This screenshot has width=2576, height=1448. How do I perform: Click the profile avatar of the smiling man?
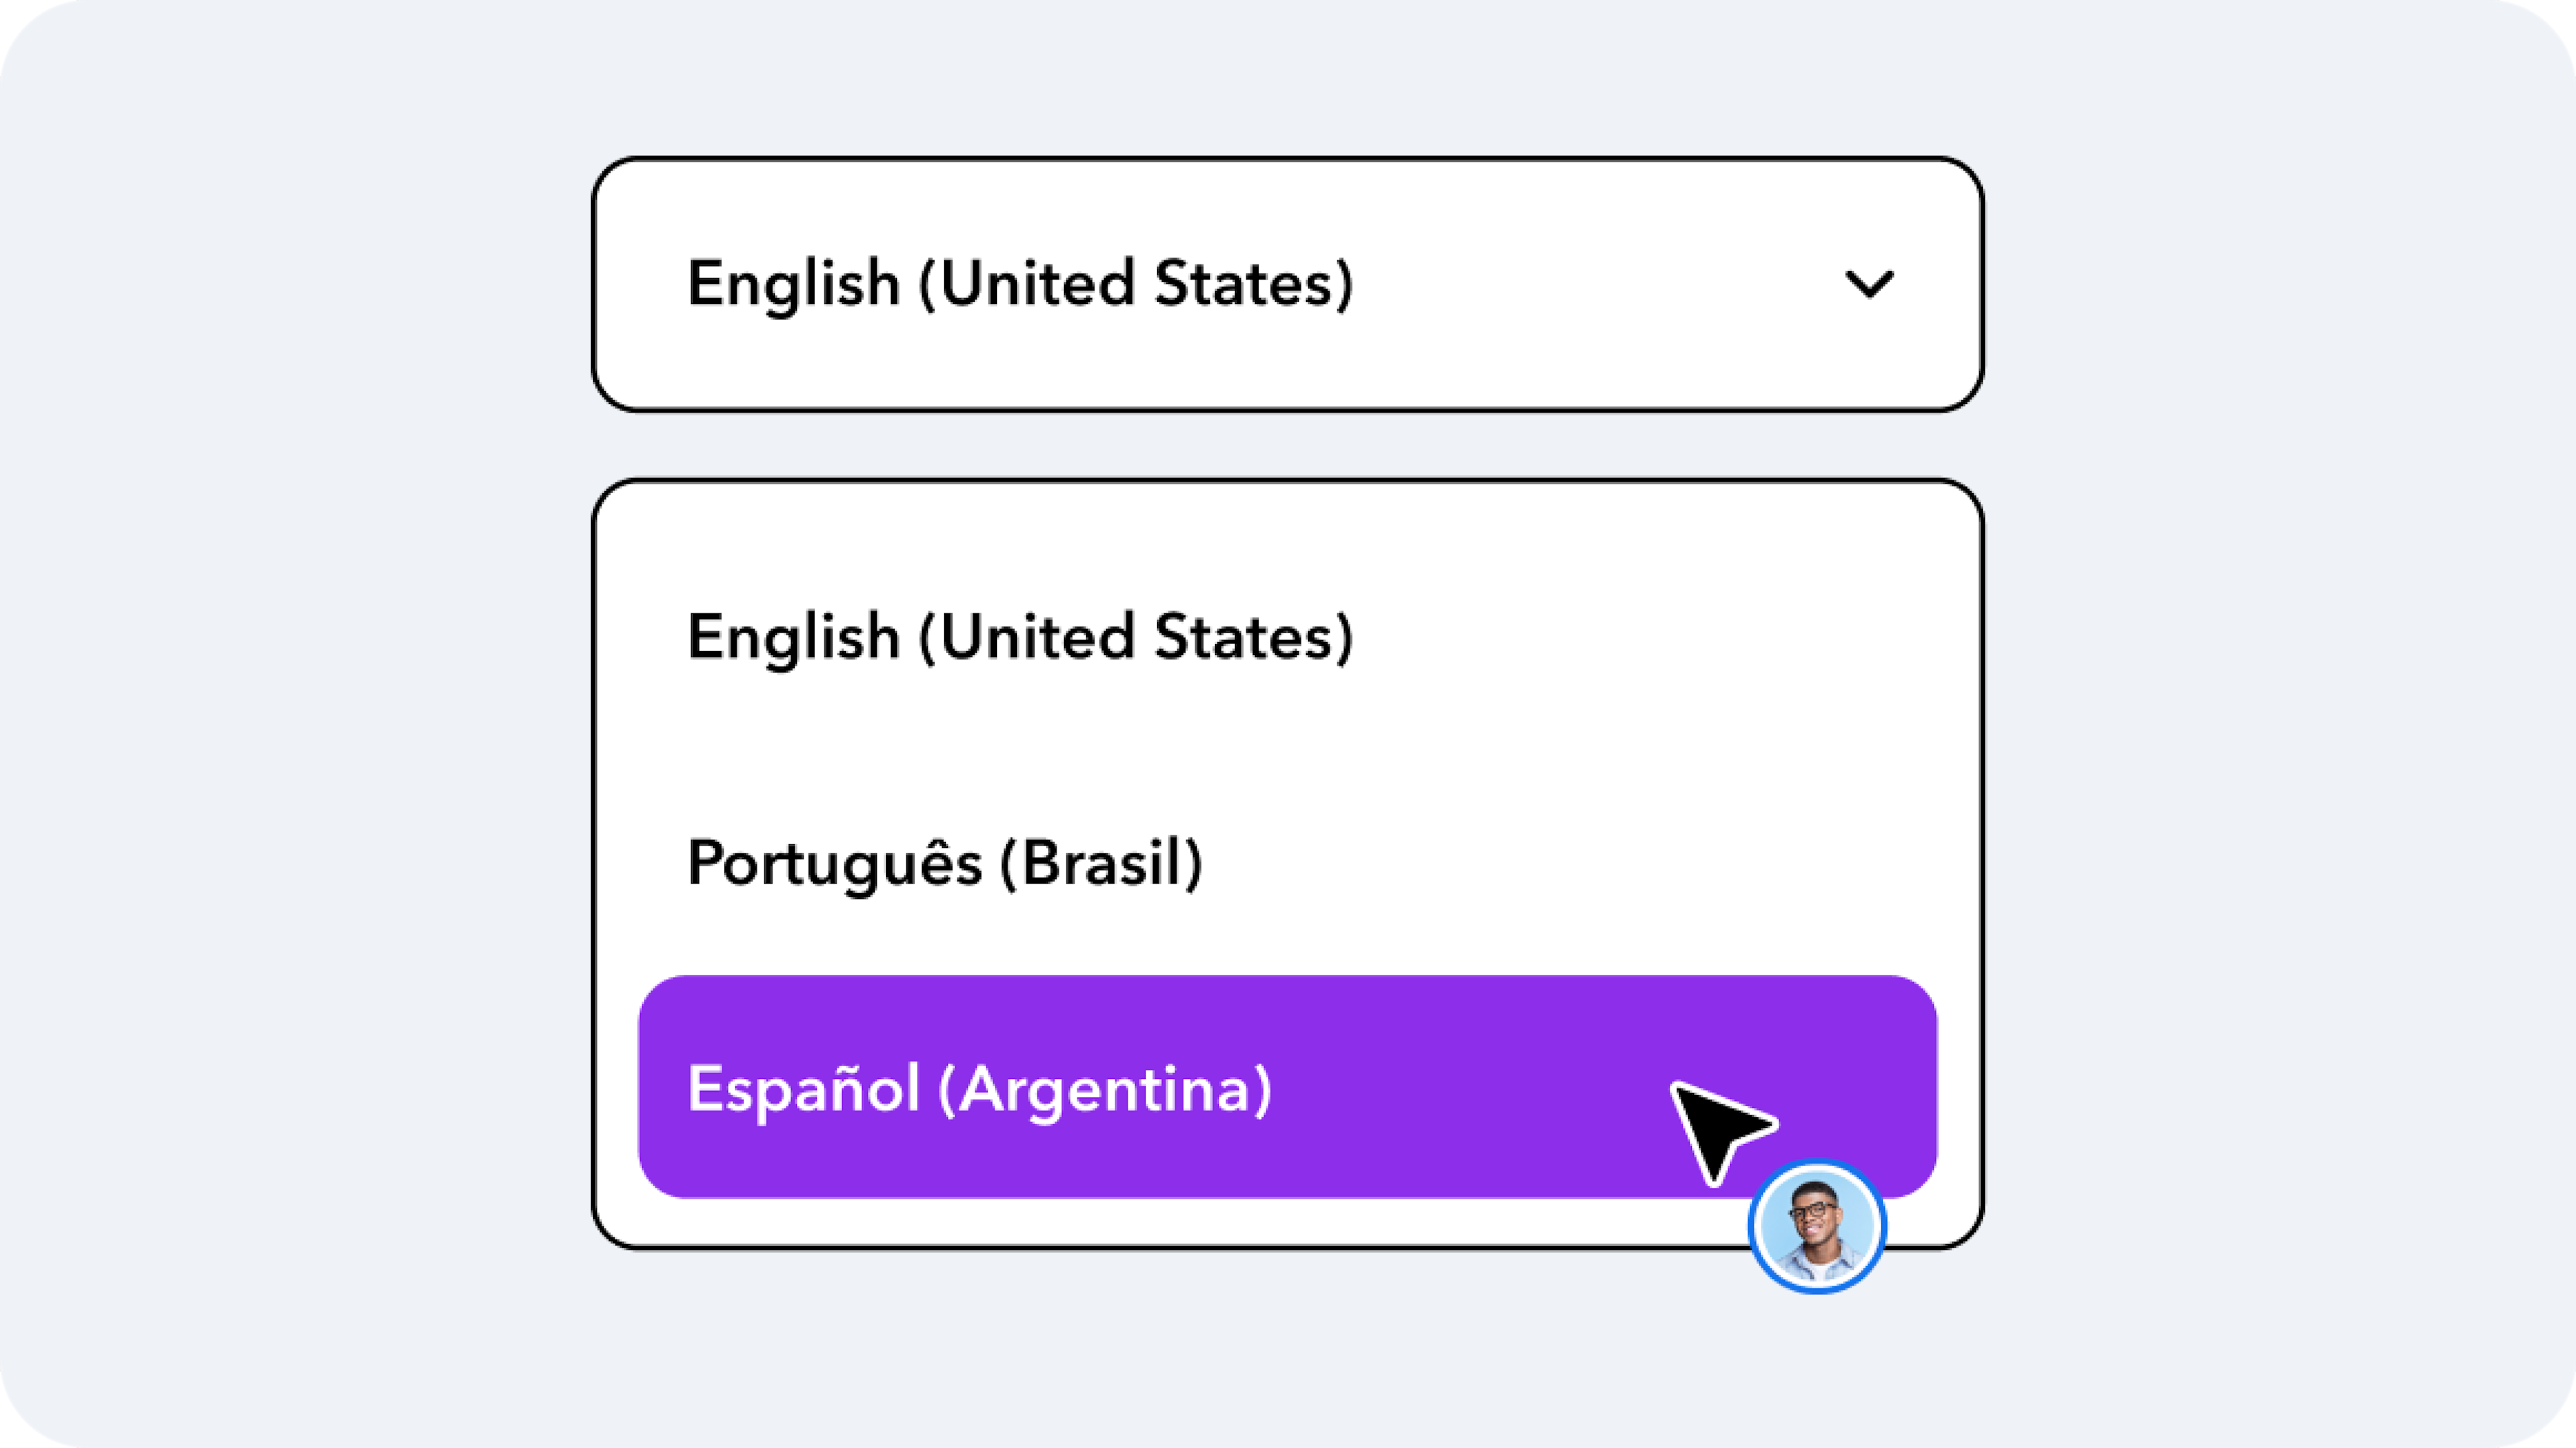(1817, 1227)
